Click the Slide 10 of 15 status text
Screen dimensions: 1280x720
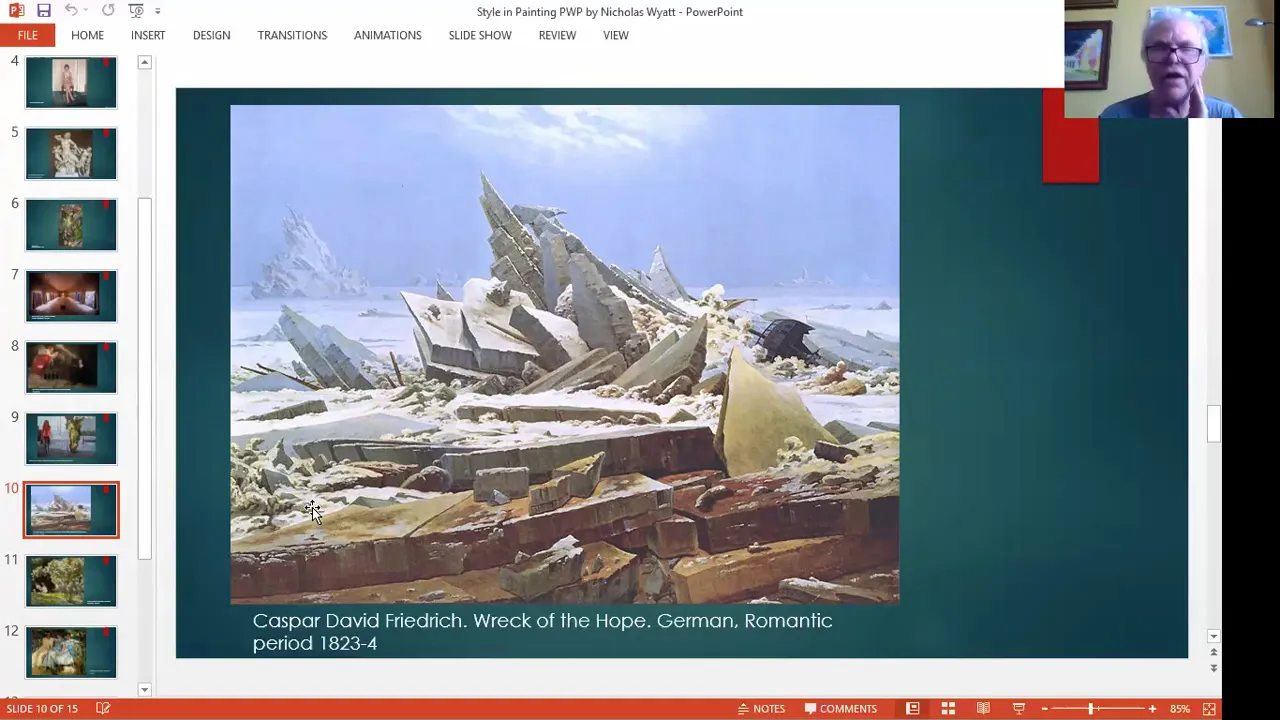(x=42, y=708)
